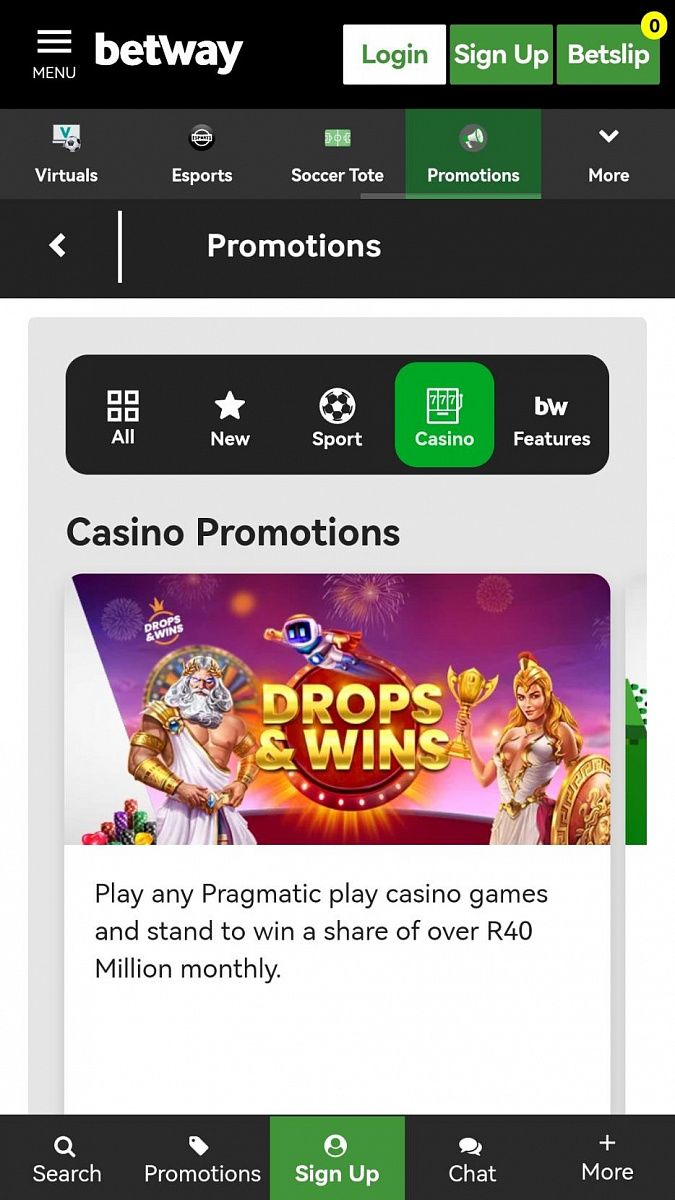Expand the top More chevron
This screenshot has width=675, height=1200.
point(608,154)
